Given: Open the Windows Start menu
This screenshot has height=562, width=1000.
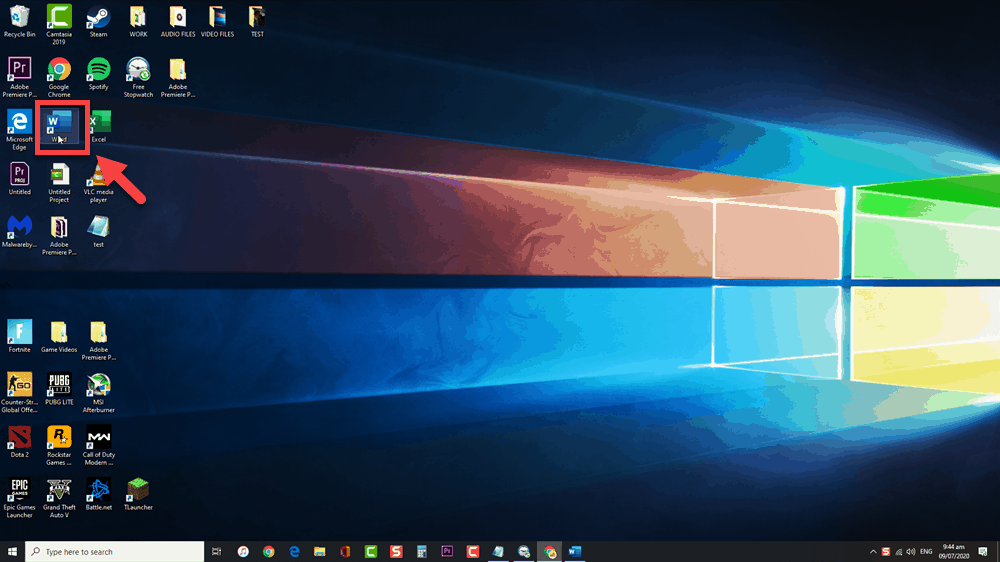Looking at the screenshot, I should pyautogui.click(x=12, y=551).
